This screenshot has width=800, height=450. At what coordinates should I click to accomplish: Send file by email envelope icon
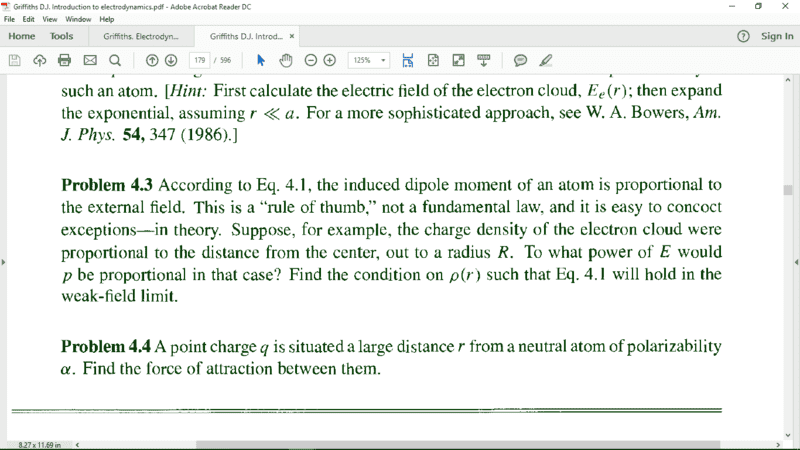pos(90,60)
